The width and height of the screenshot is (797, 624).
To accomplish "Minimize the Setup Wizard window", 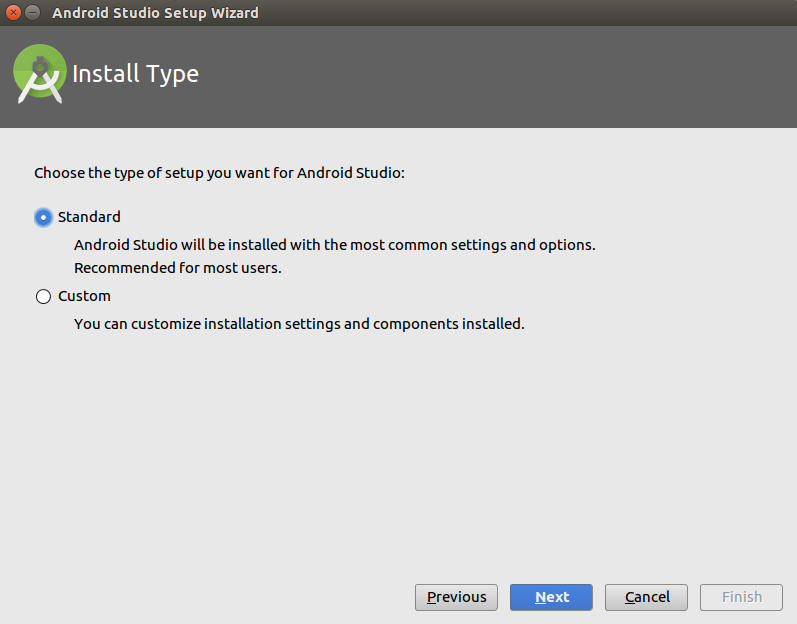I will tap(32, 13).
